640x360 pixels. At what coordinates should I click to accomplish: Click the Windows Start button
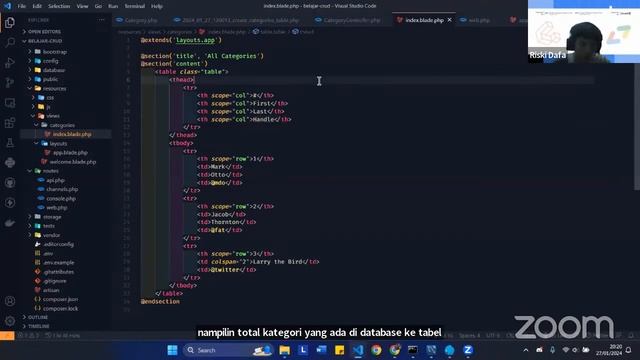pyautogui.click(x=172, y=350)
